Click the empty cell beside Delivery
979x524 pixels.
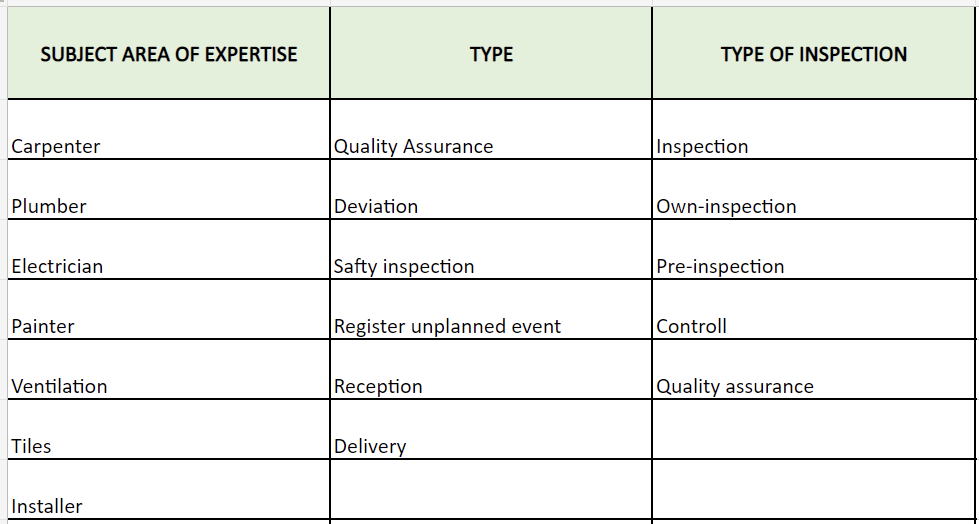(814, 429)
